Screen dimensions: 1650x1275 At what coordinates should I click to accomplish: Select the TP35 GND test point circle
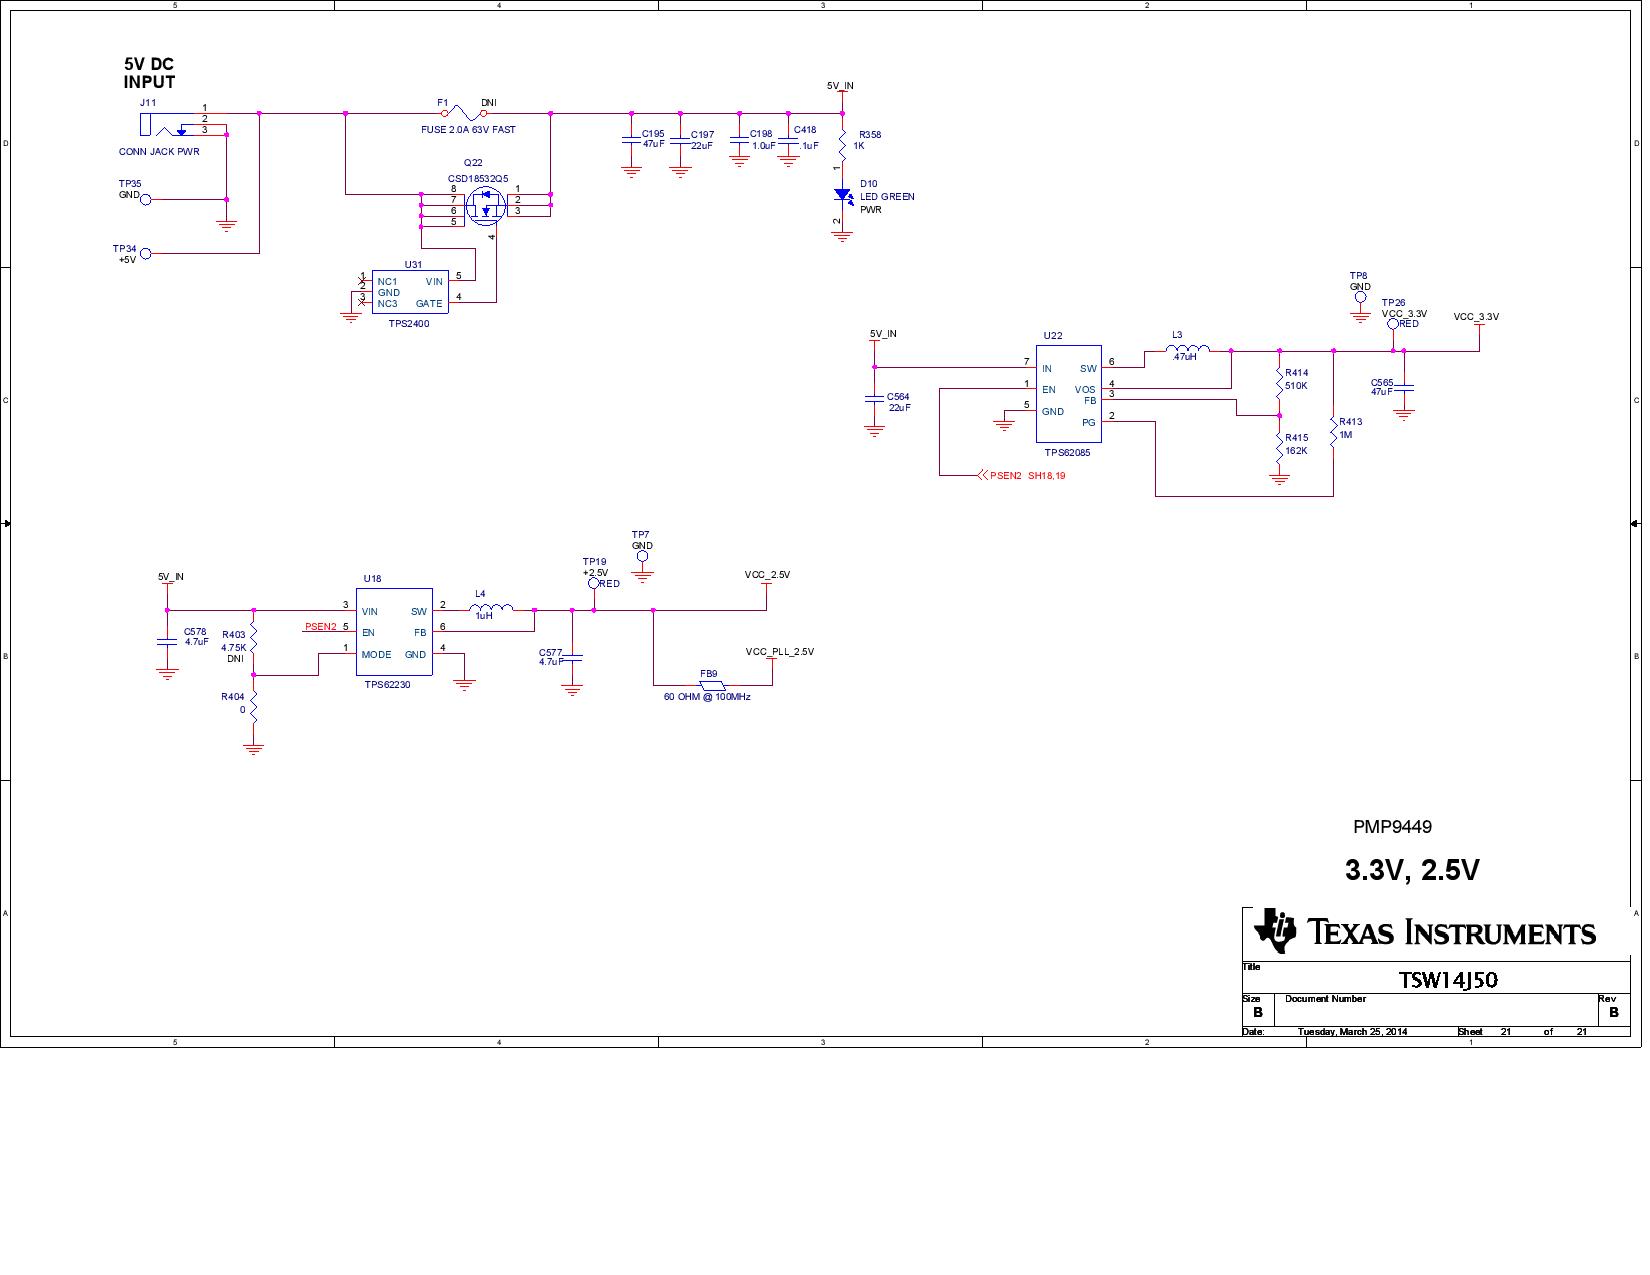click(x=146, y=200)
